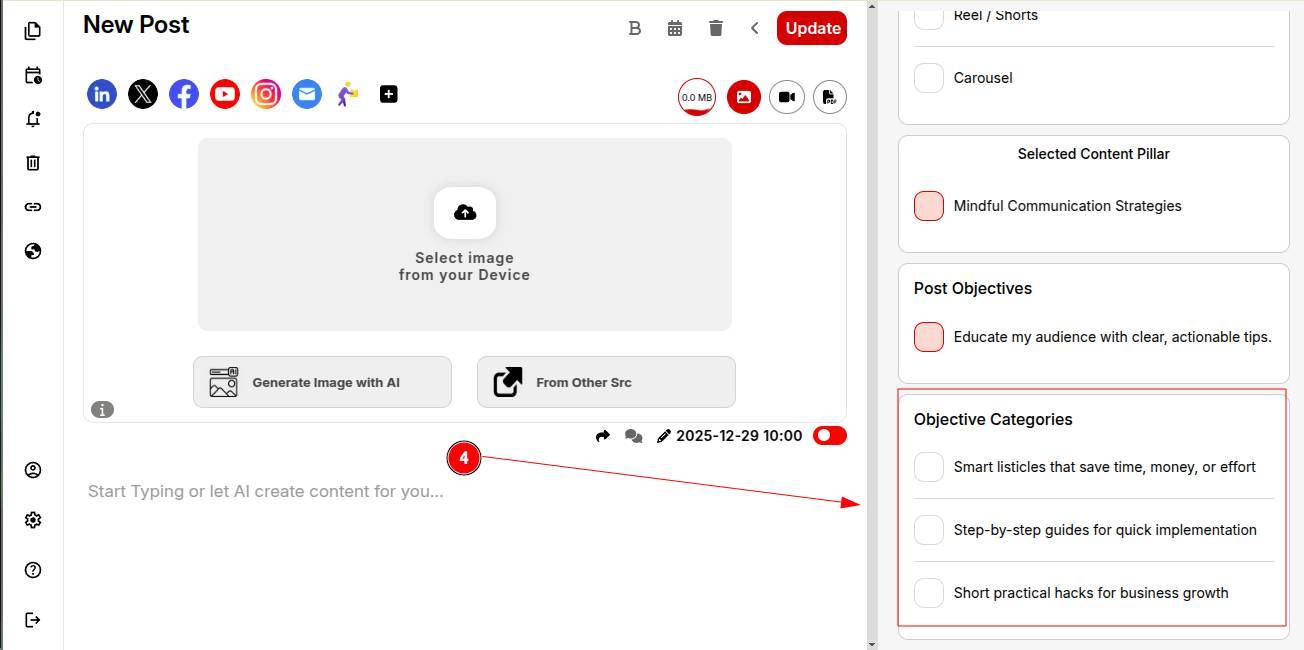Enable 'Short practical hacks for business growth'
Image resolution: width=1304 pixels, height=650 pixels.
click(929, 593)
